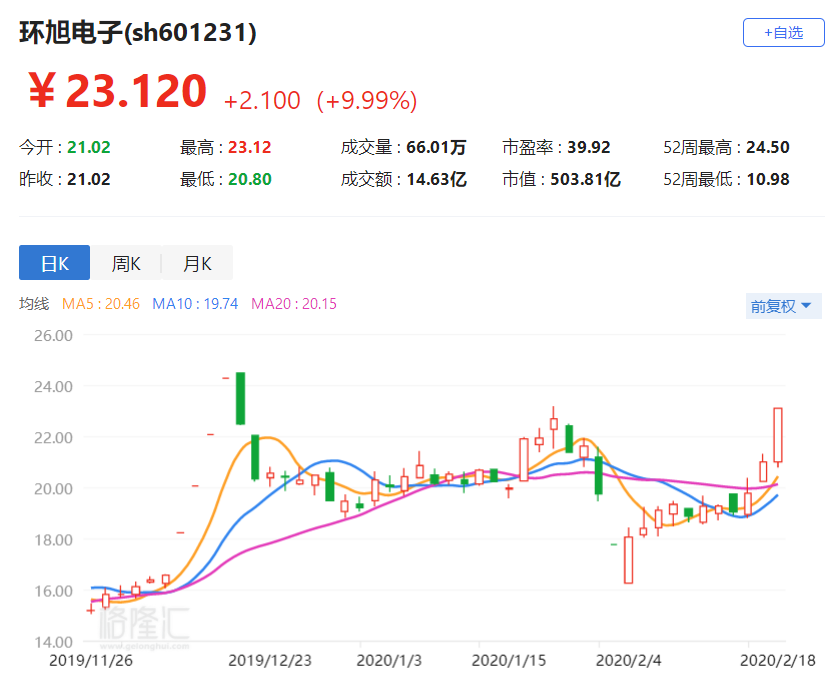
Task: Click the +自选 add to watchlist button
Action: (x=783, y=33)
